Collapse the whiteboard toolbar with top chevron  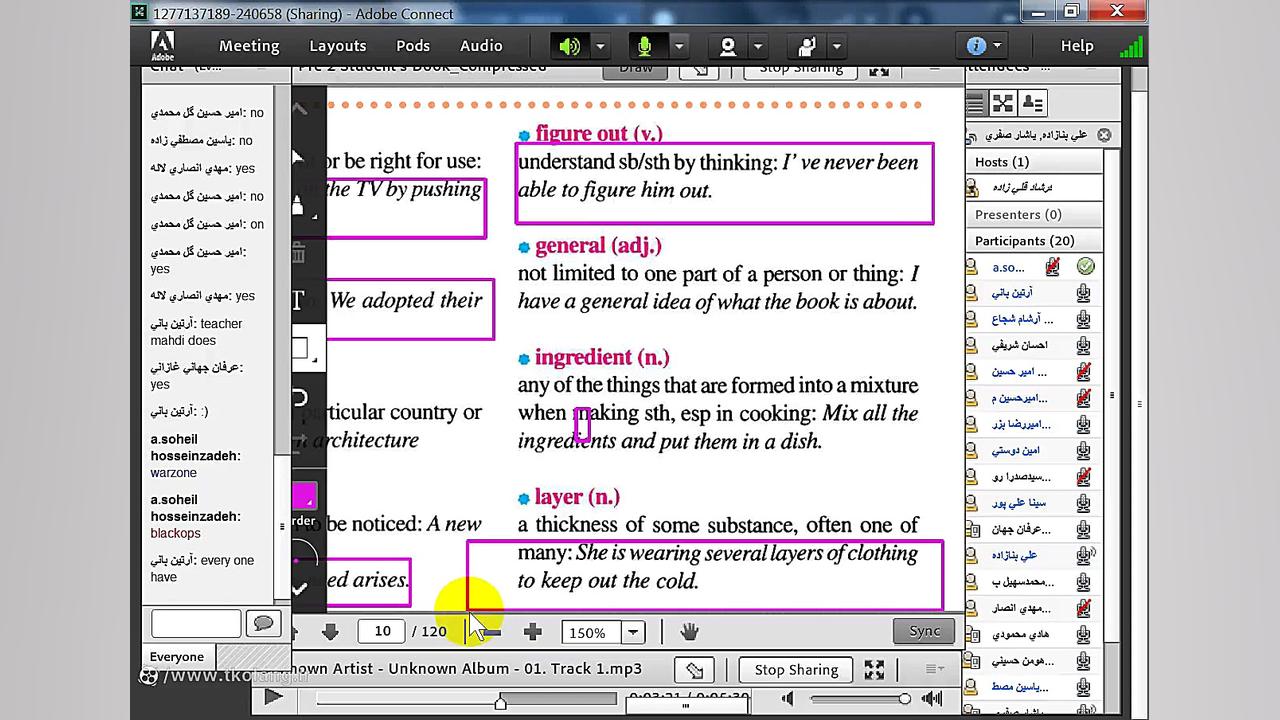pos(299,108)
